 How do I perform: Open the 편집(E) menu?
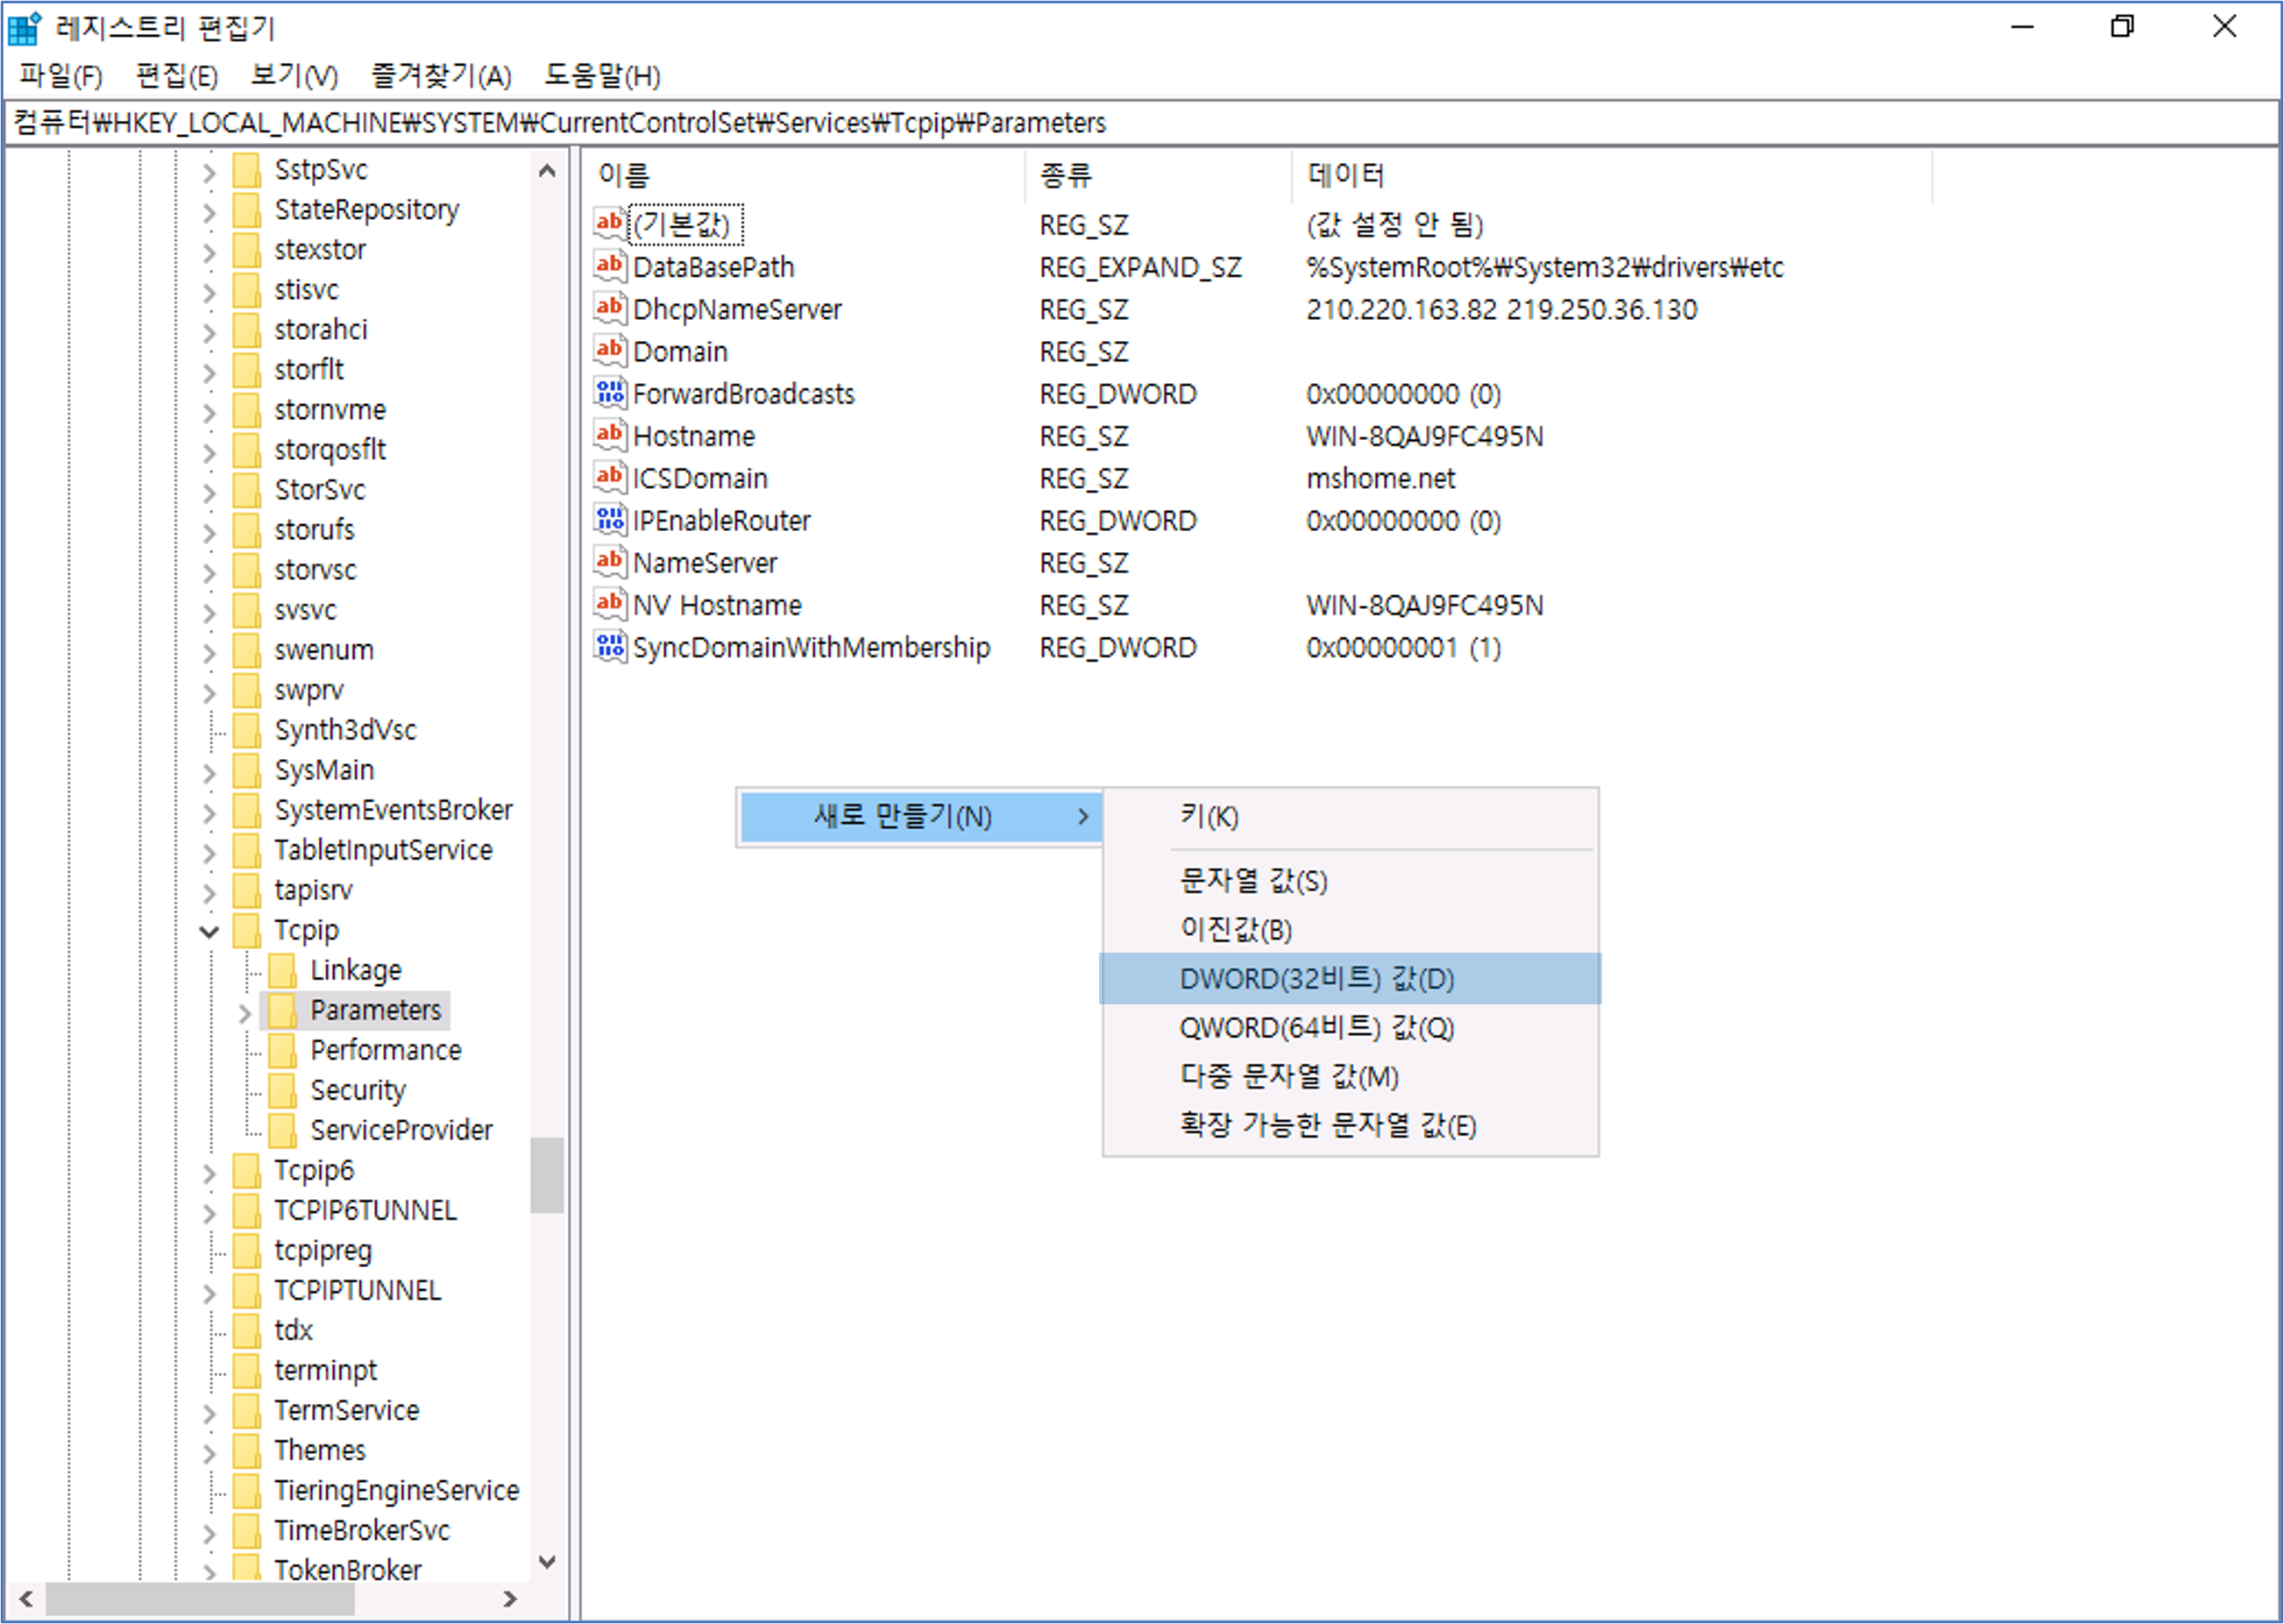tap(177, 76)
